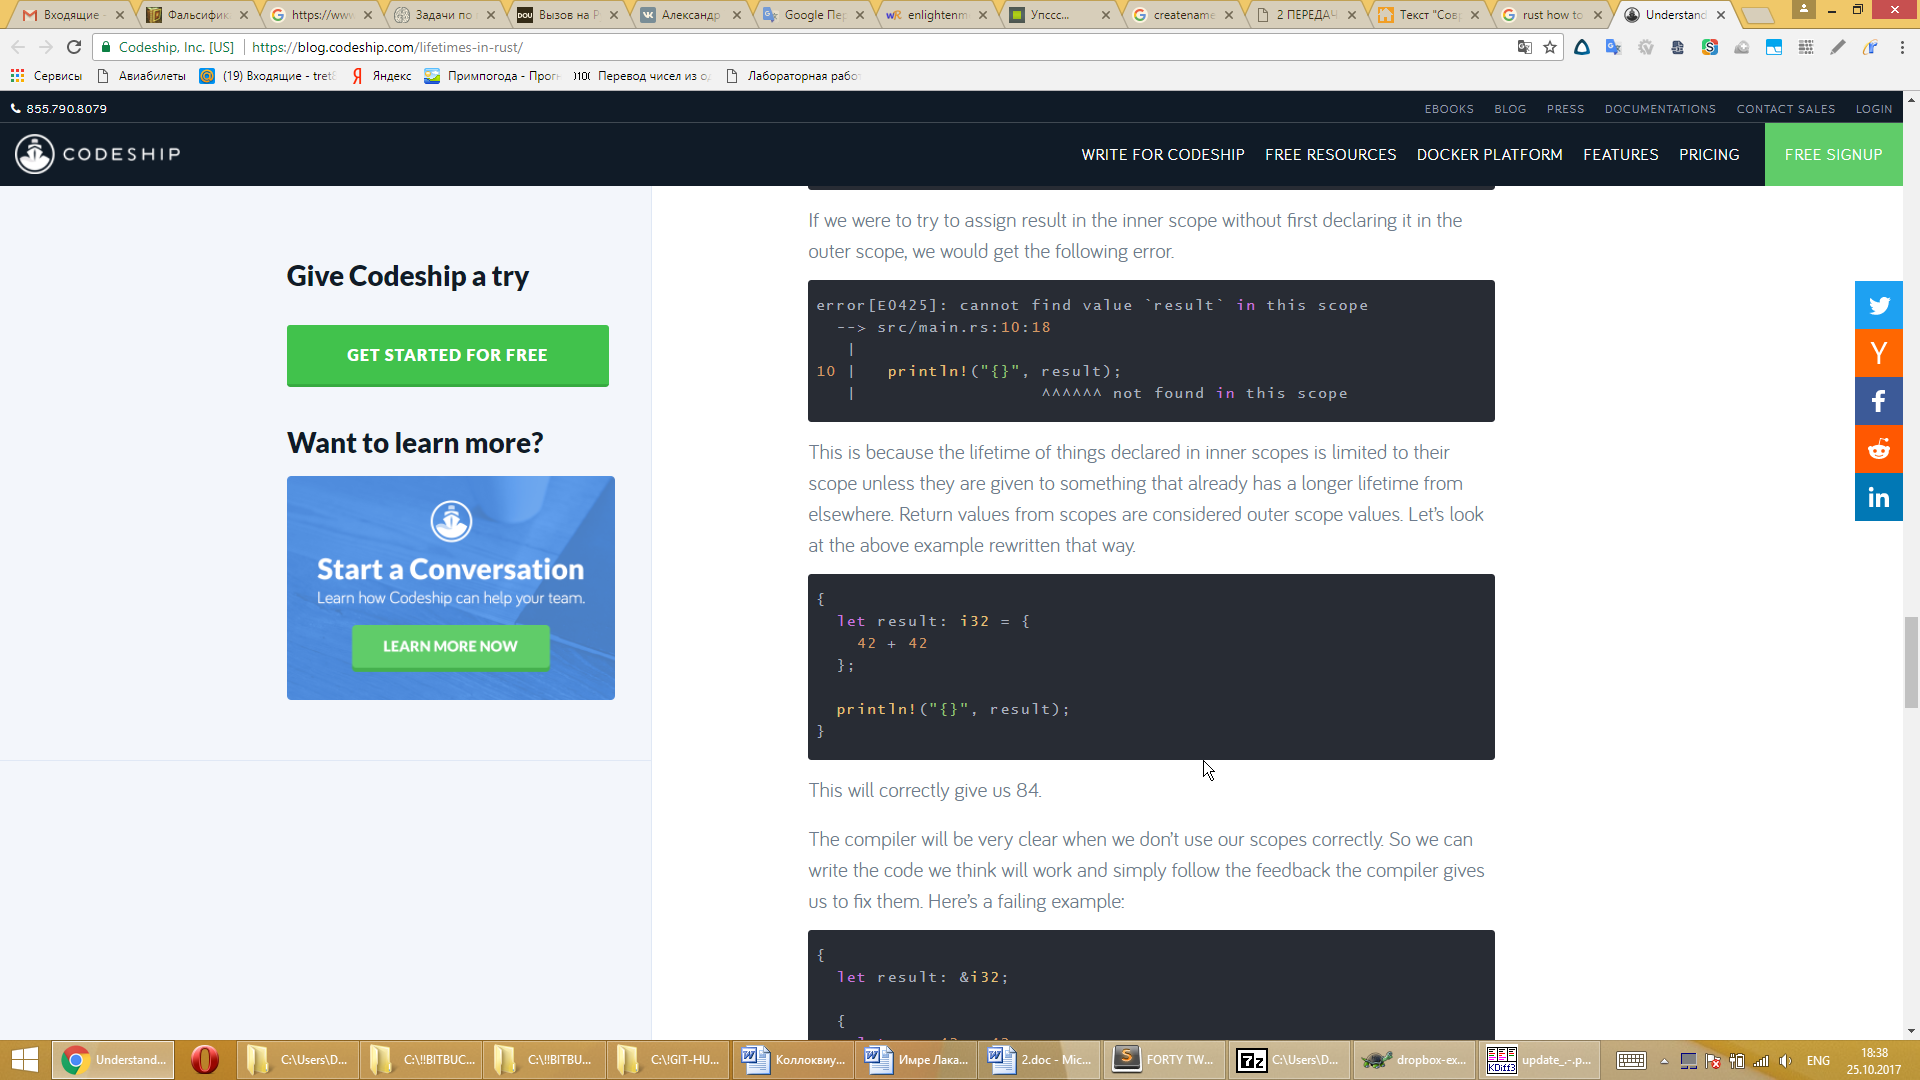Viewport: 1920px width, 1080px height.
Task: Share article on LinkedIn
Action: pyautogui.click(x=1878, y=497)
